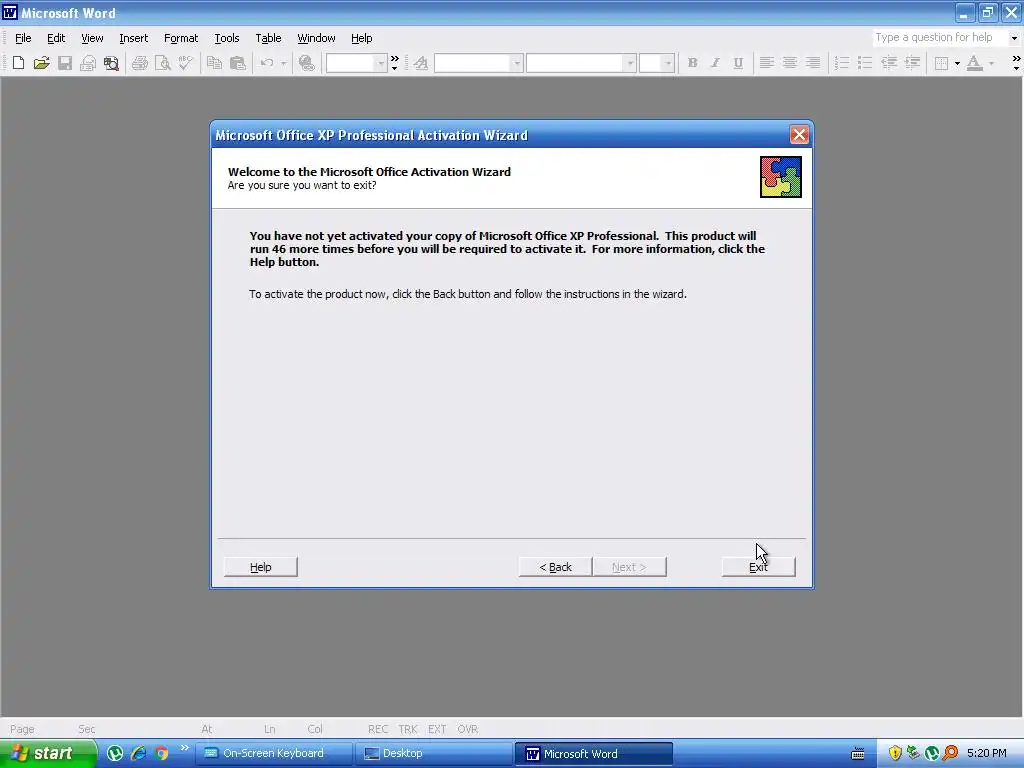Click the ABC Spelling and Grammar icon
Screen dimensions: 1024x768
[185, 63]
